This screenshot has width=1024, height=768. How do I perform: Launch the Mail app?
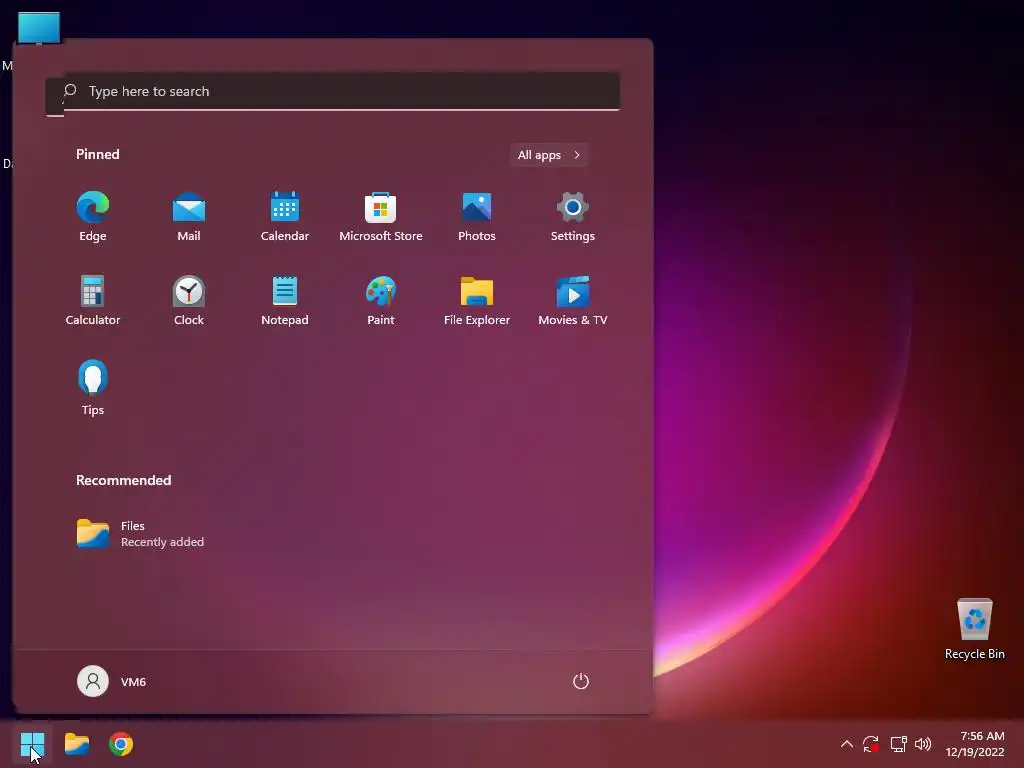click(189, 217)
